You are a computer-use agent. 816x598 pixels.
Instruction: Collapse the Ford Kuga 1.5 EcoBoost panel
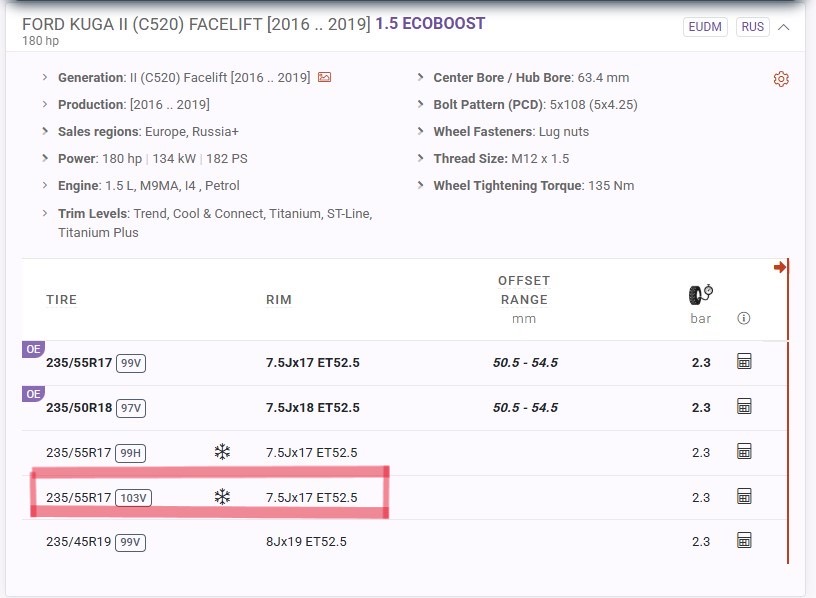[784, 27]
